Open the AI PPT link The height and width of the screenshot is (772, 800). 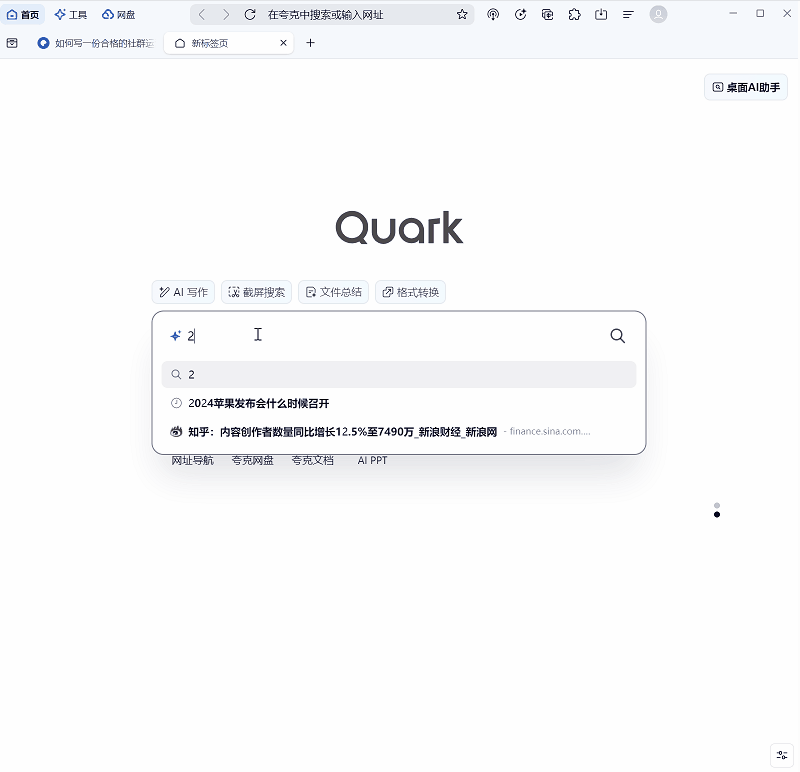coord(372,461)
